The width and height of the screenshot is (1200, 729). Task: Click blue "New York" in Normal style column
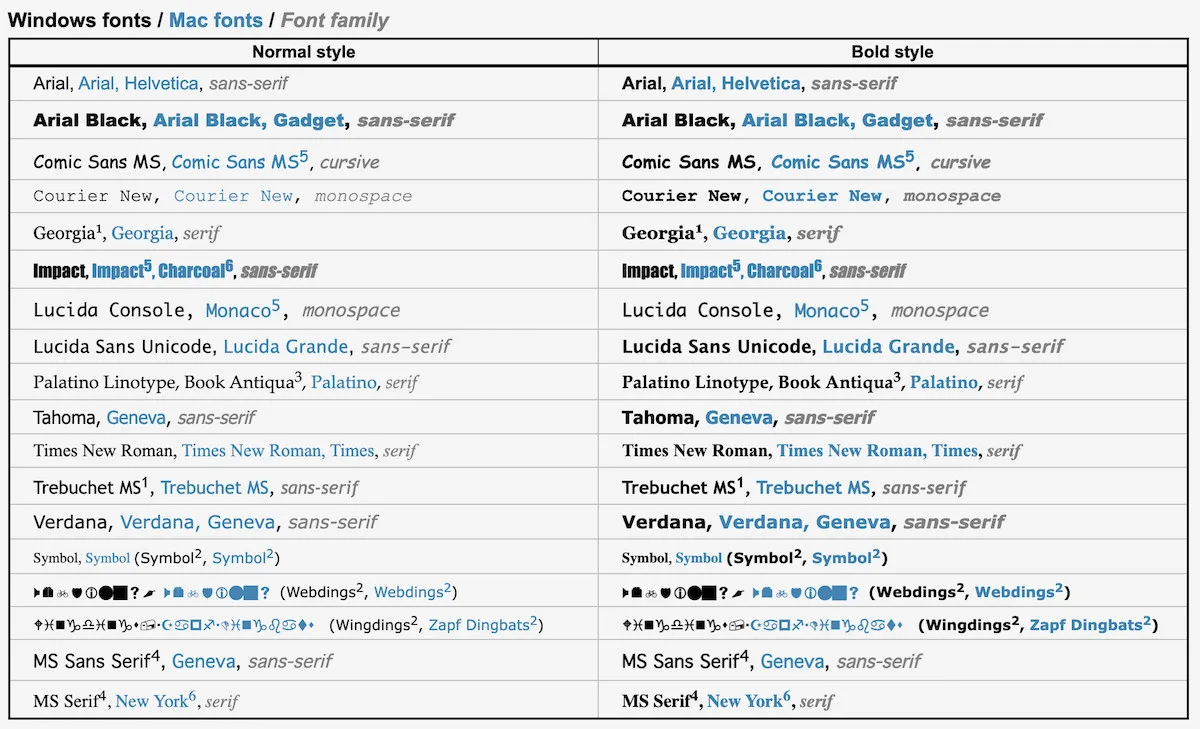152,701
